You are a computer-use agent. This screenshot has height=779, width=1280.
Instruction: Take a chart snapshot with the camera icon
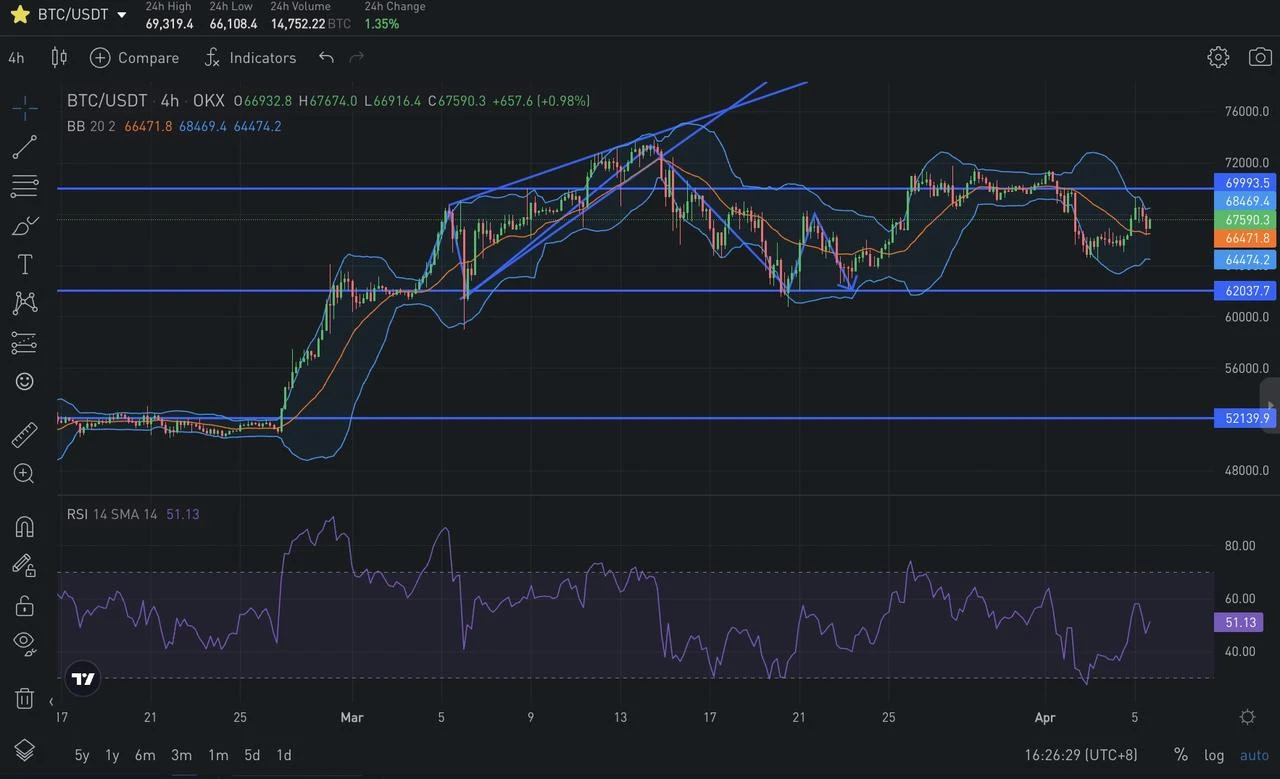(x=1258, y=57)
